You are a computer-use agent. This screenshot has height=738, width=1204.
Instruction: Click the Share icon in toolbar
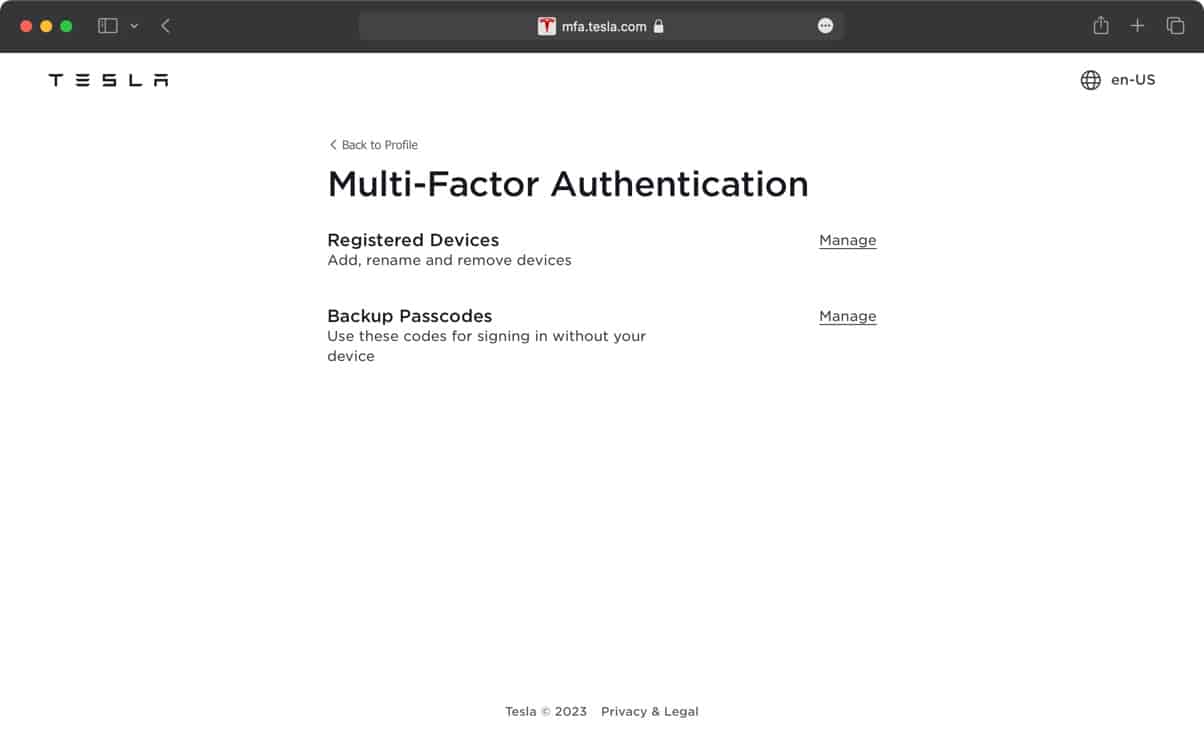pos(1101,26)
